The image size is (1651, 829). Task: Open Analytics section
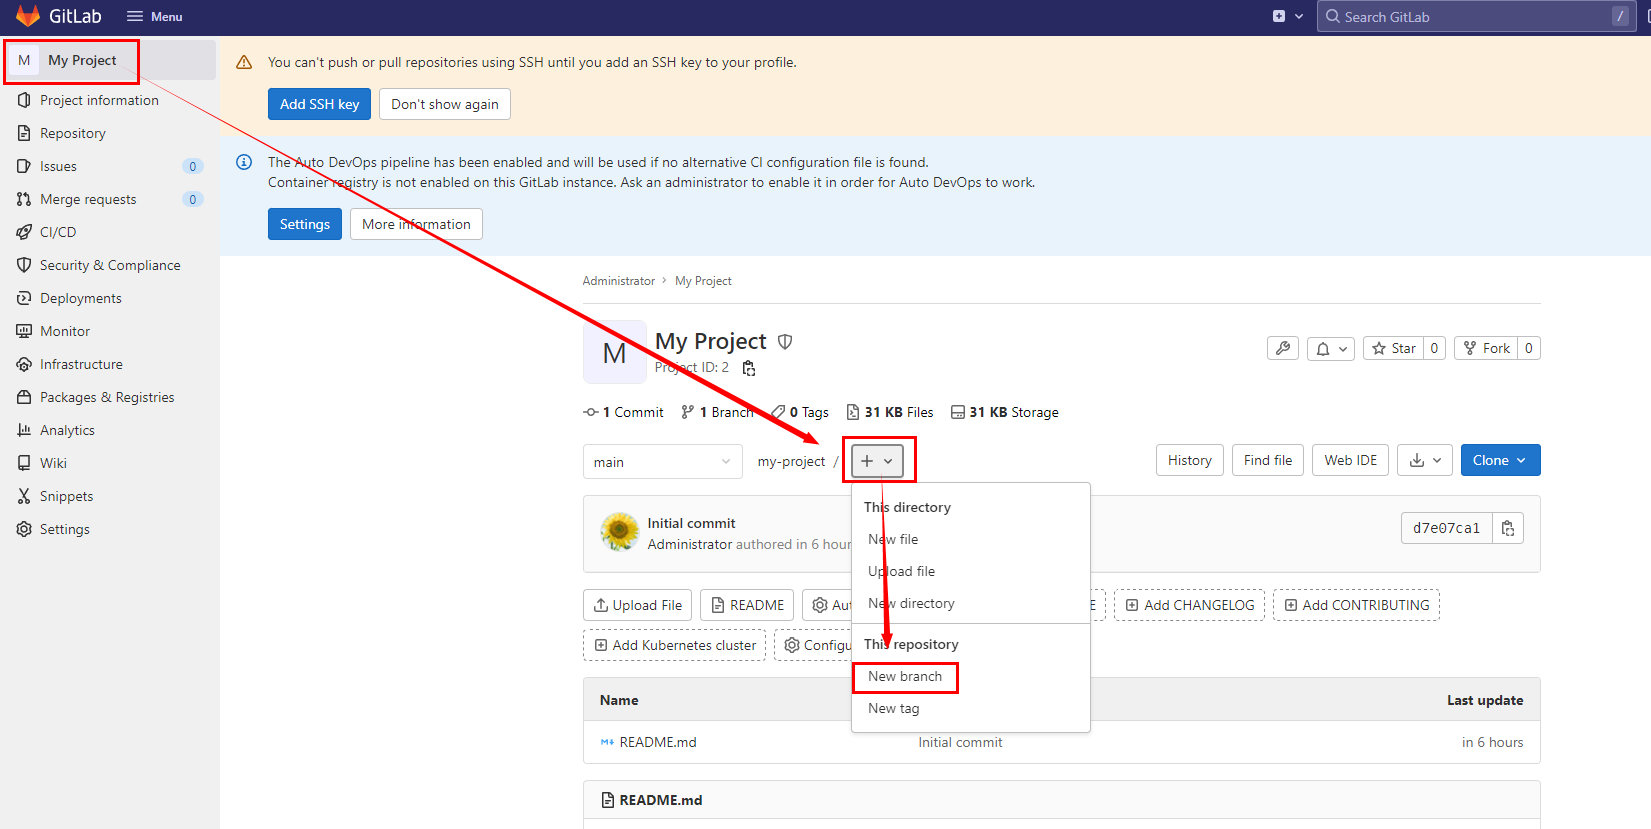click(x=67, y=430)
